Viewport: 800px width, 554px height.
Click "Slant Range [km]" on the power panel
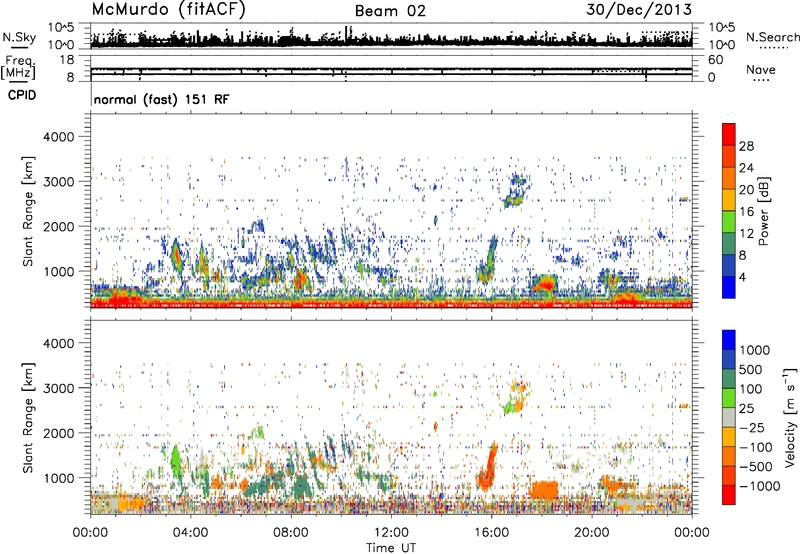(x=28, y=211)
